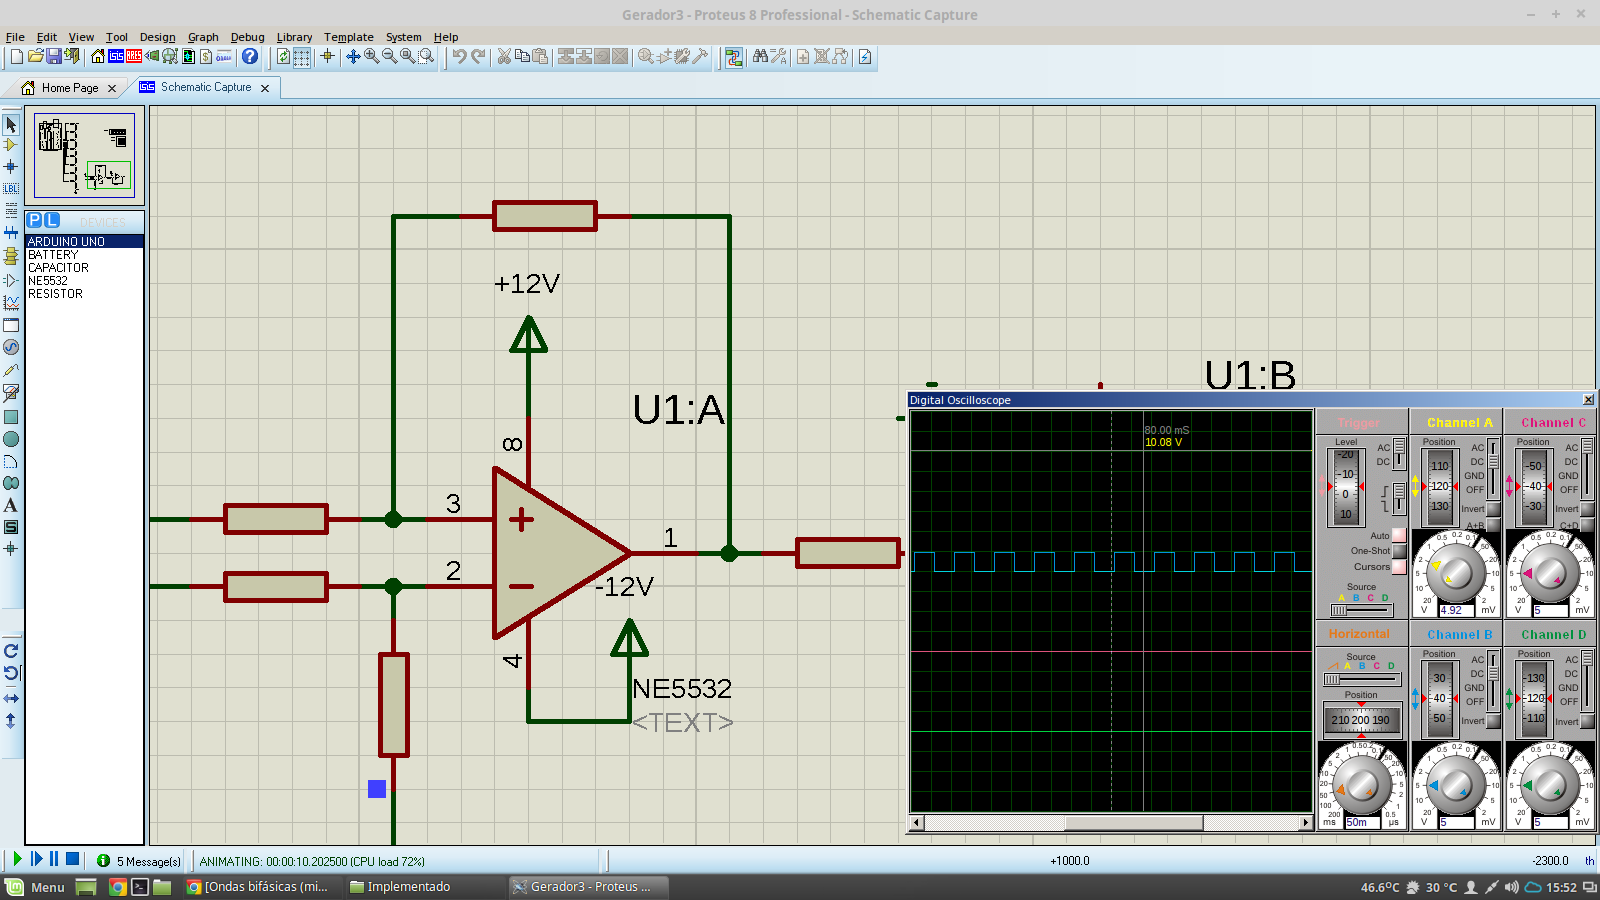Viewport: 1600px width, 900px height.
Task: Open the Implementado folder taskbar item
Action: tap(400, 887)
